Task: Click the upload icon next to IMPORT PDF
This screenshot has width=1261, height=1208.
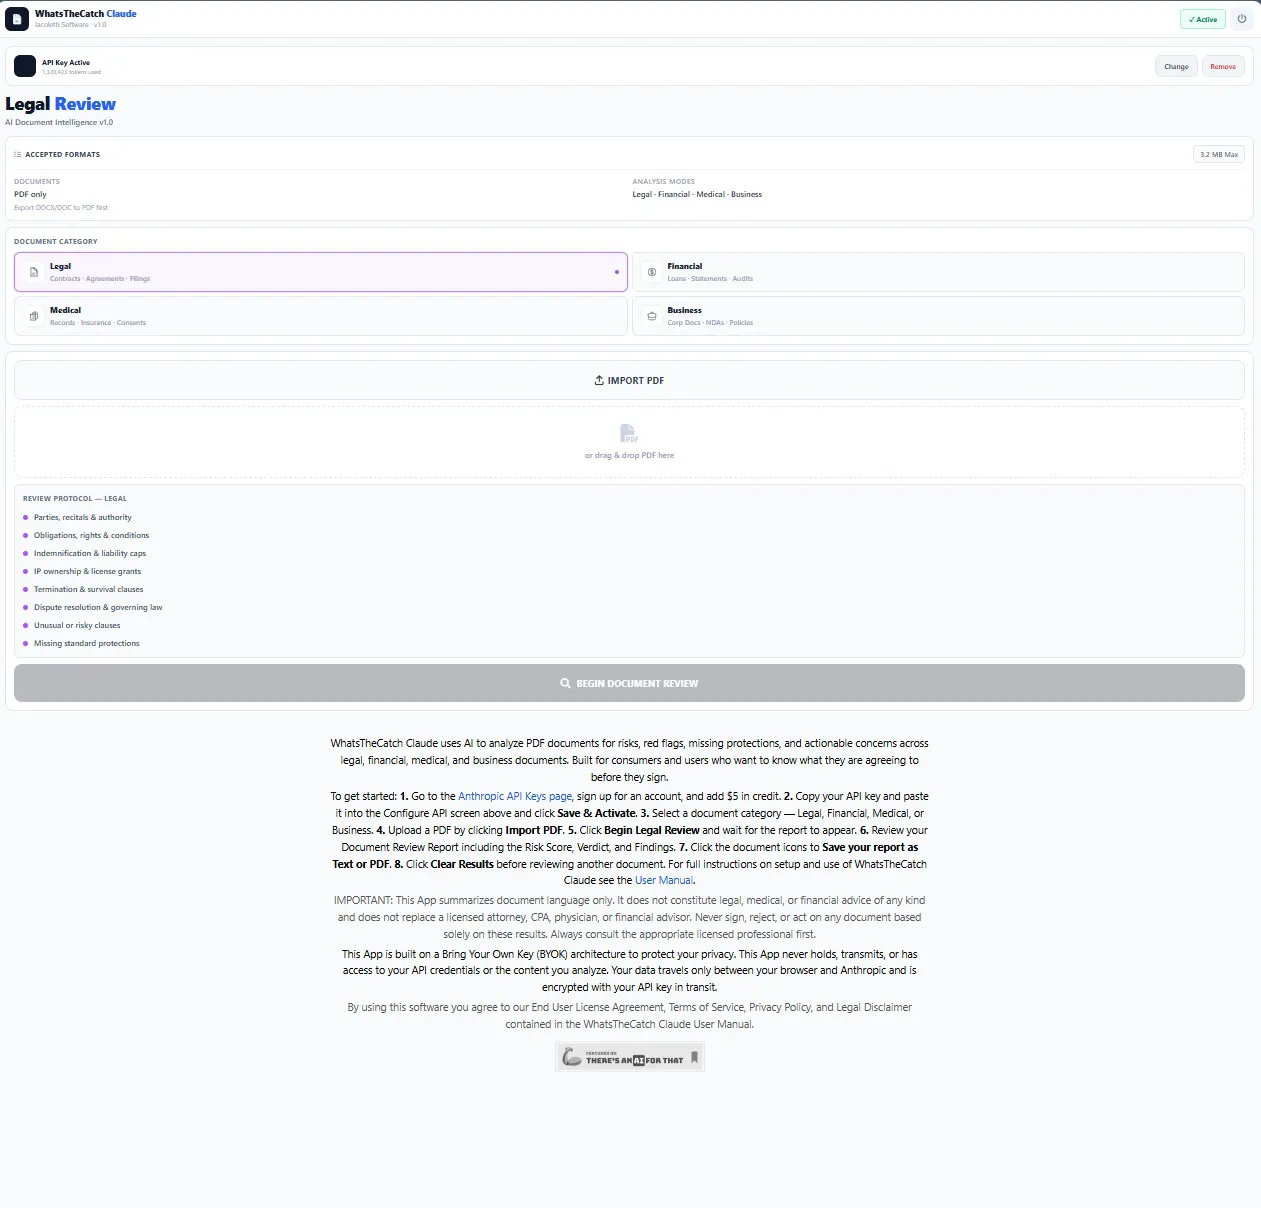Action: coord(599,380)
